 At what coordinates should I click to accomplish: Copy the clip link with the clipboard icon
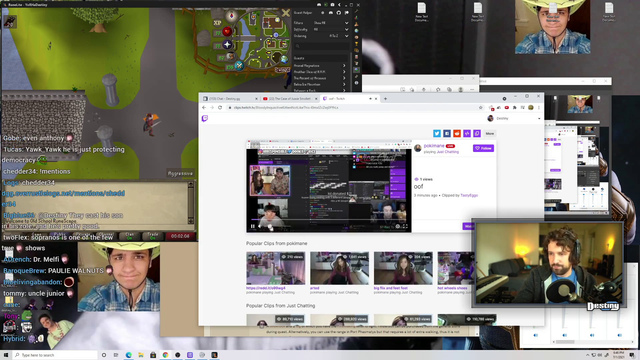pos(477,133)
